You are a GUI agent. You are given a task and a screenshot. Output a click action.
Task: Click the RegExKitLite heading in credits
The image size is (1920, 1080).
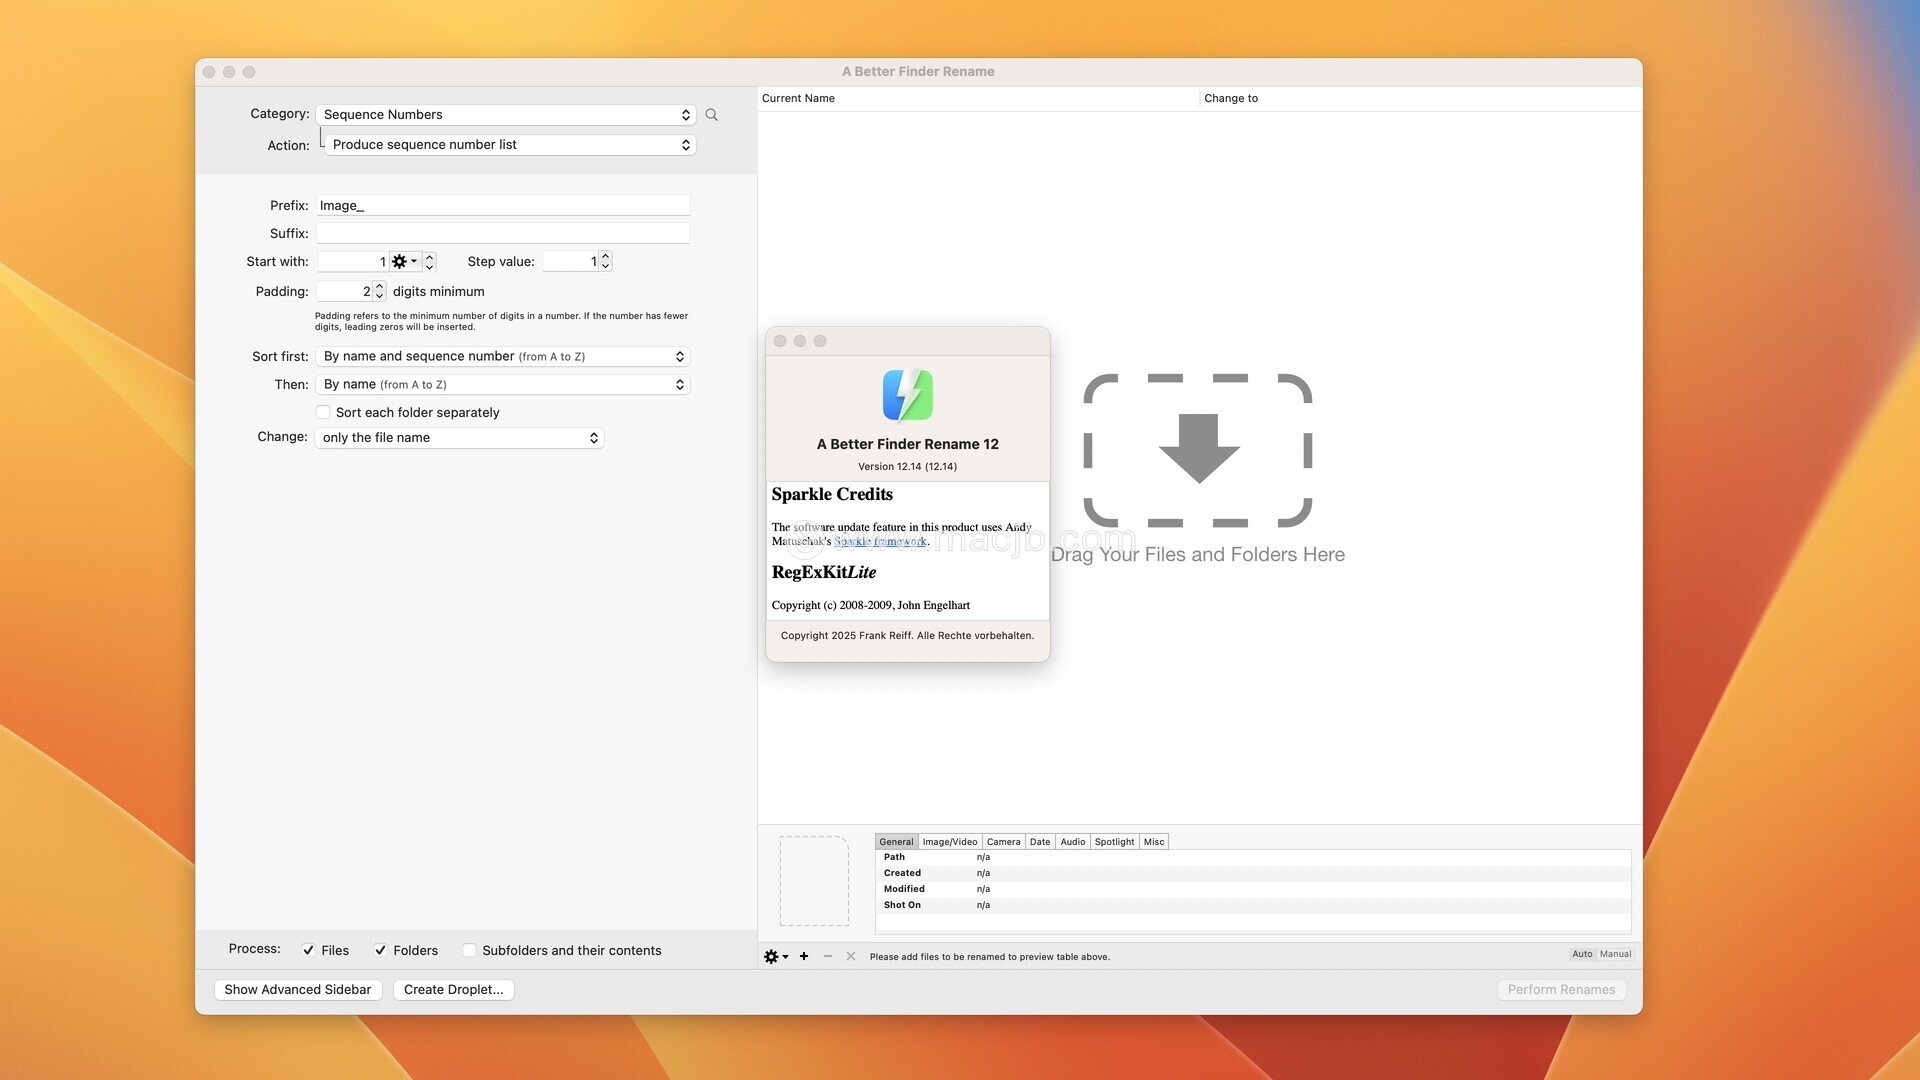click(x=824, y=573)
